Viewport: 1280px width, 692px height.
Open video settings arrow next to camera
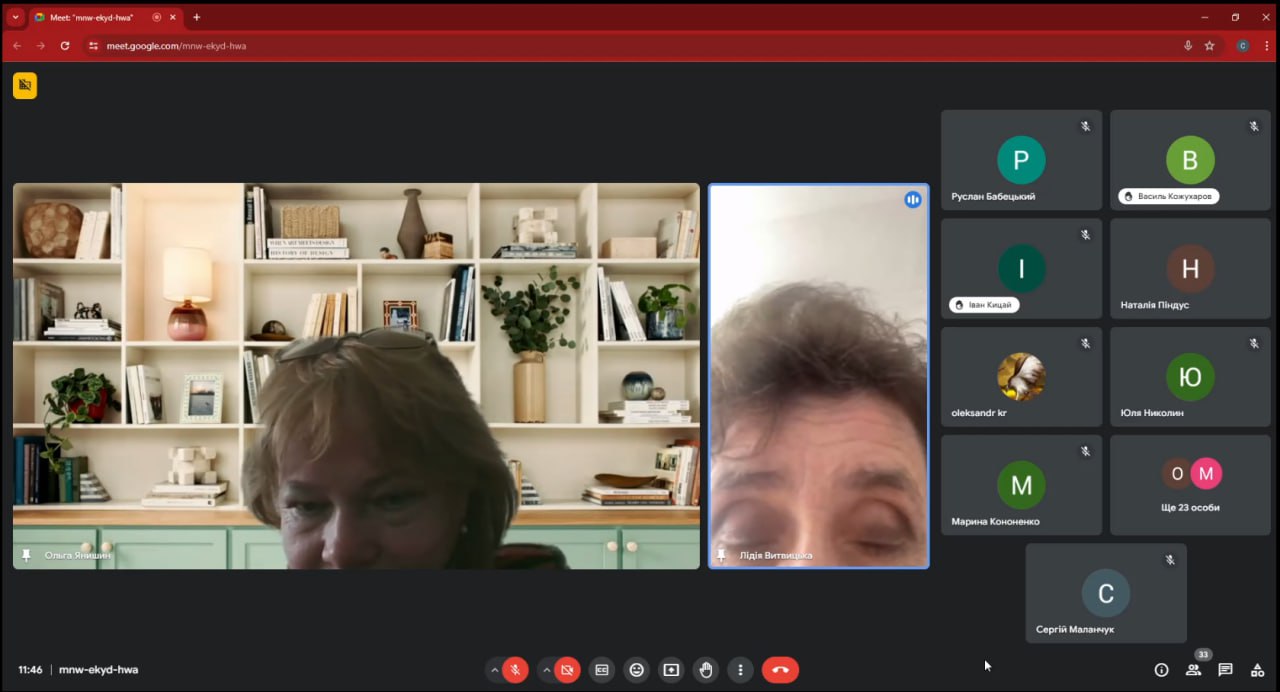coord(546,670)
